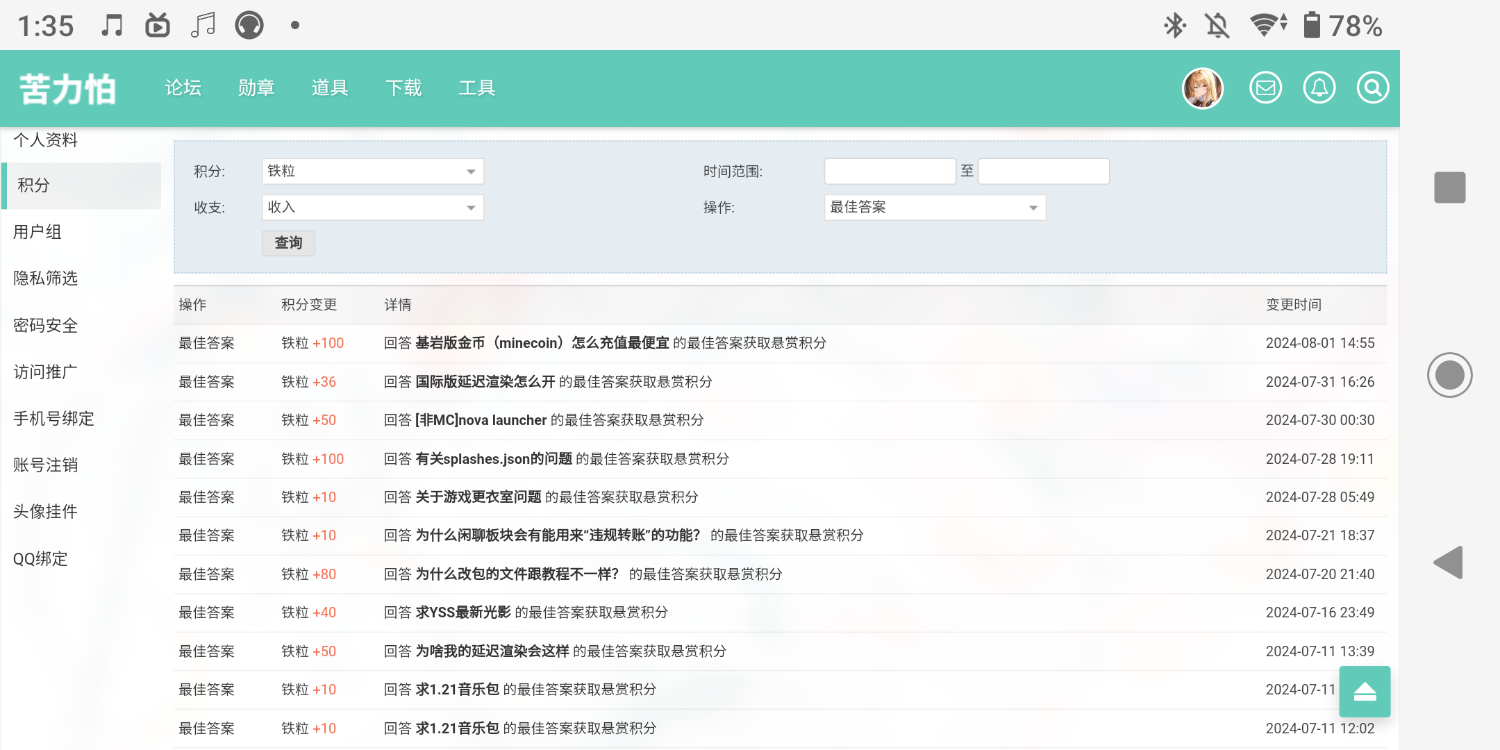Tap the Android home circle button
Viewport: 1500px width, 750px height.
(x=1450, y=375)
